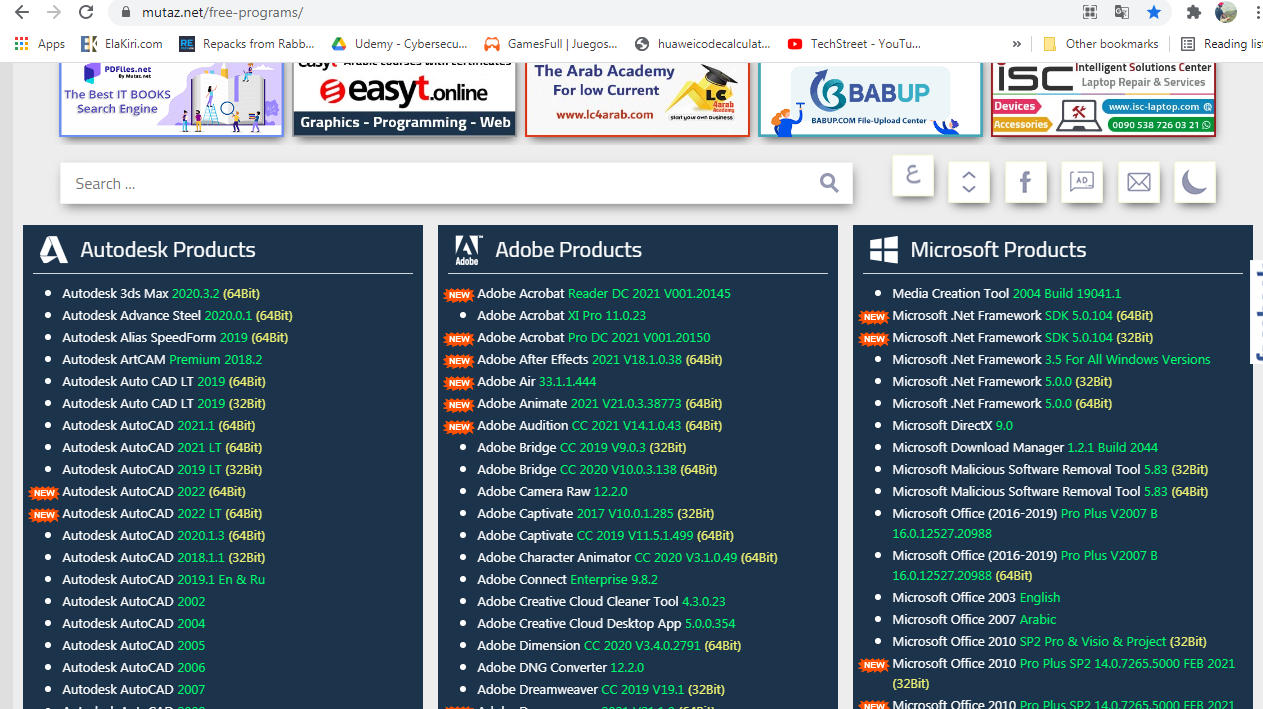Open Media Creation Tool 2004 link
Image resolution: width=1263 pixels, height=709 pixels.
pyautogui.click(x=1006, y=293)
